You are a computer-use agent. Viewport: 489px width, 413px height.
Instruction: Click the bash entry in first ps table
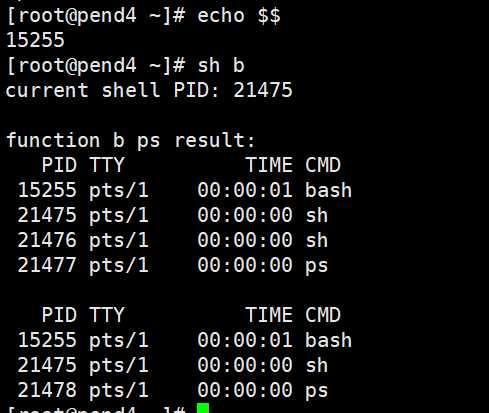click(x=328, y=190)
